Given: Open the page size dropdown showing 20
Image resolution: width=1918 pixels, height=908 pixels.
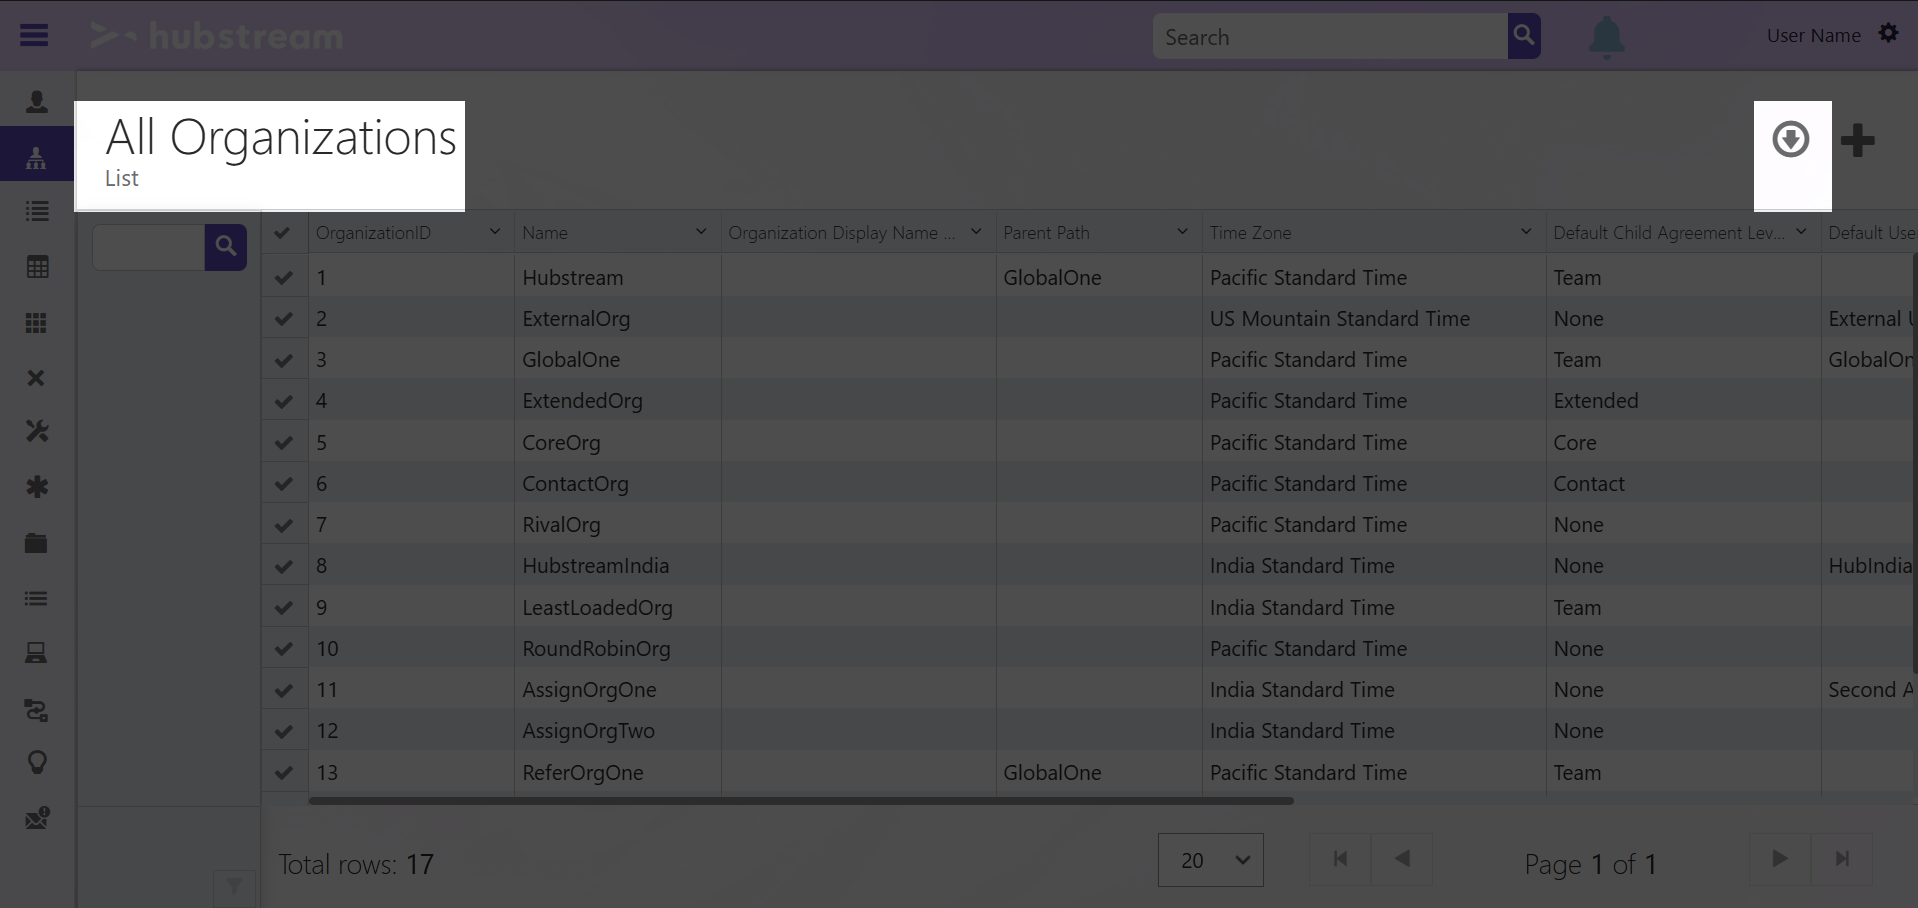Looking at the screenshot, I should click(x=1209, y=859).
